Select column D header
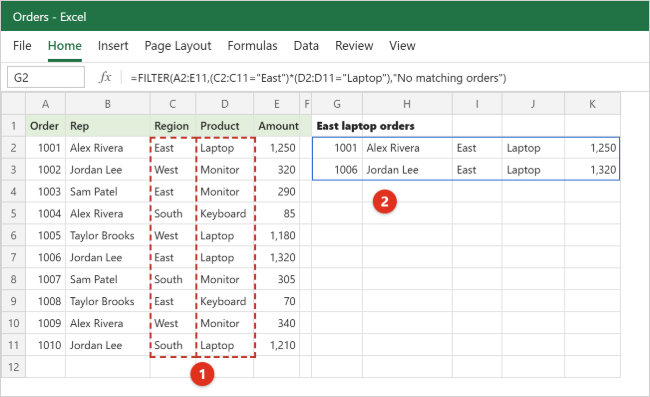Viewport: 650px width, 397px height. (x=225, y=104)
